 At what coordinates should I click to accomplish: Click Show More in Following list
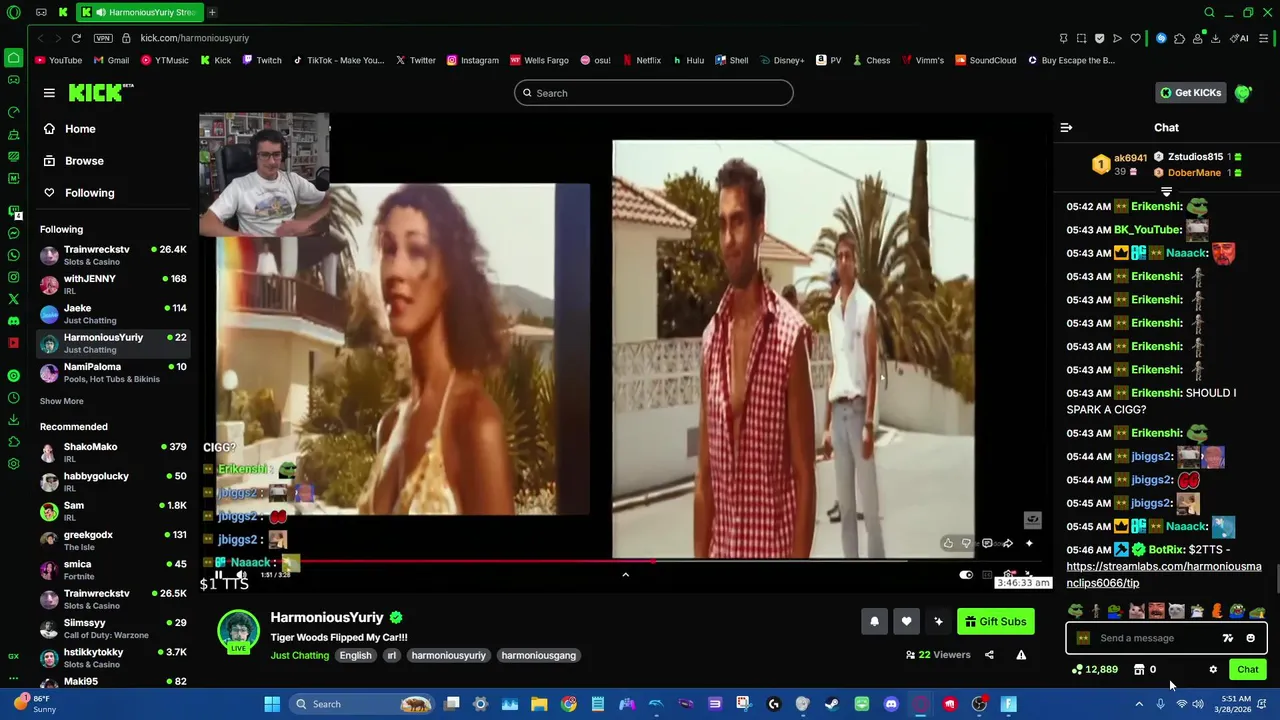coord(62,401)
